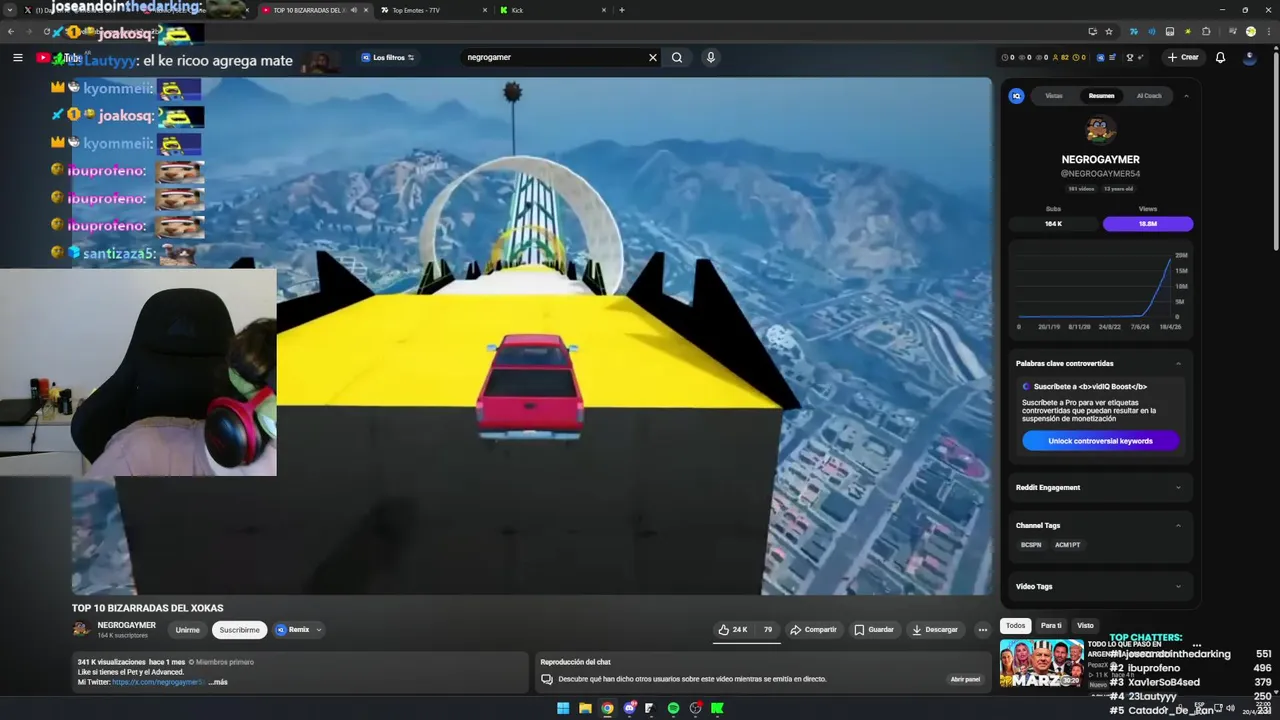Open YouTube notifications bell

pyautogui.click(x=1220, y=57)
